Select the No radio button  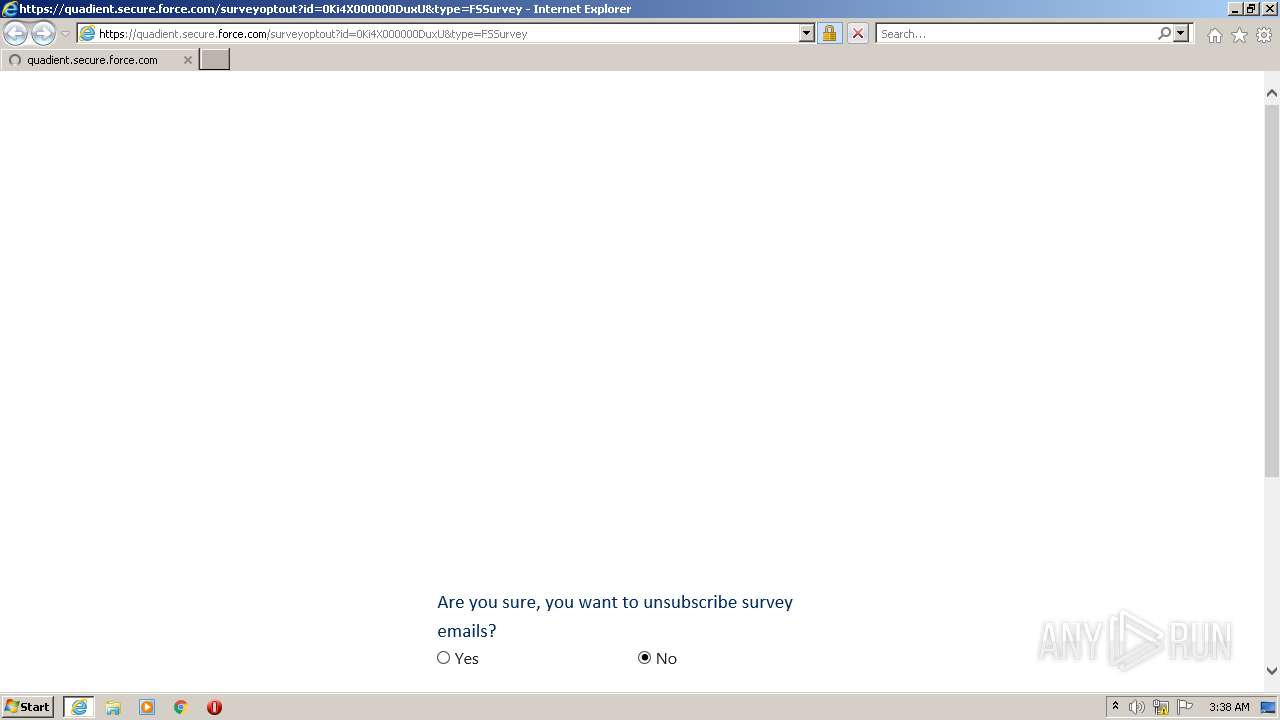pos(644,658)
